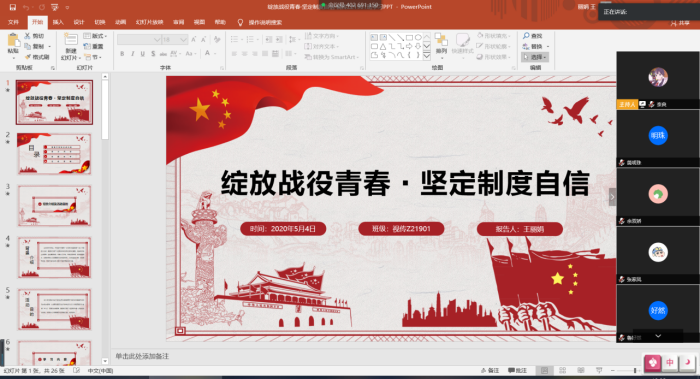700x379 pixels.
Task: Select slide 2 thumbnail in the slide panel
Action: 54,154
